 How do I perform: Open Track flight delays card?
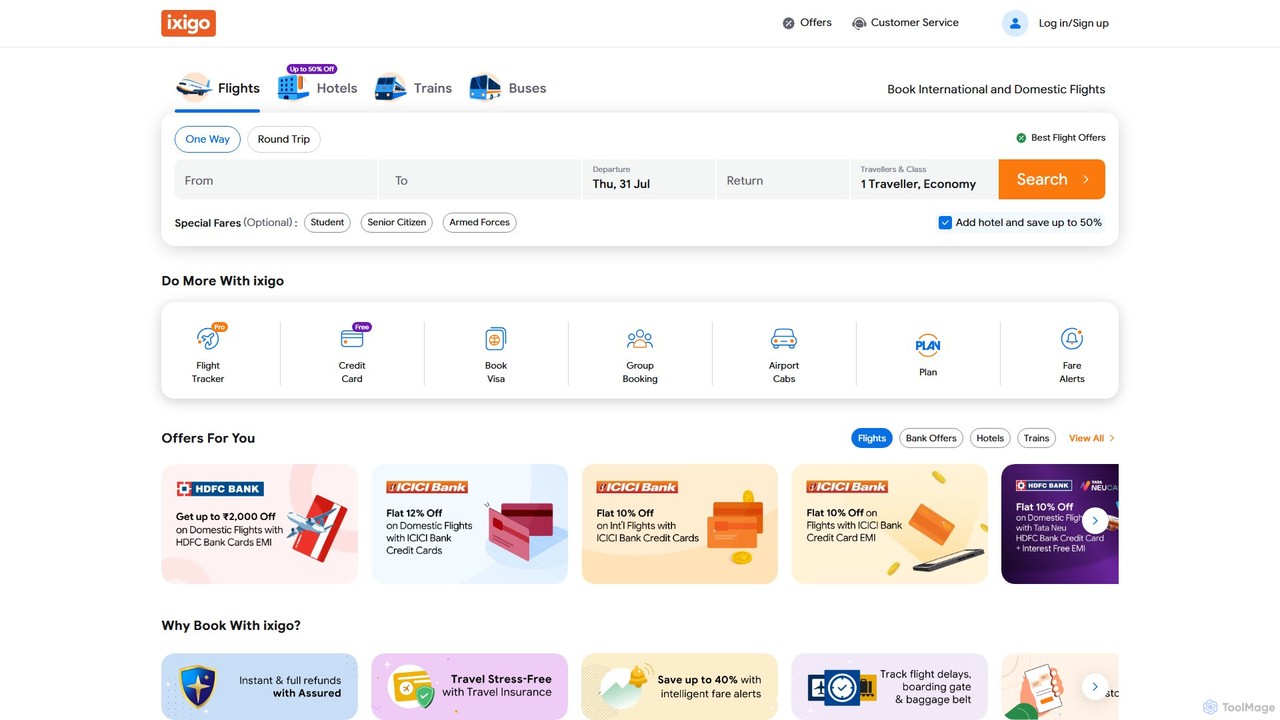coord(890,687)
